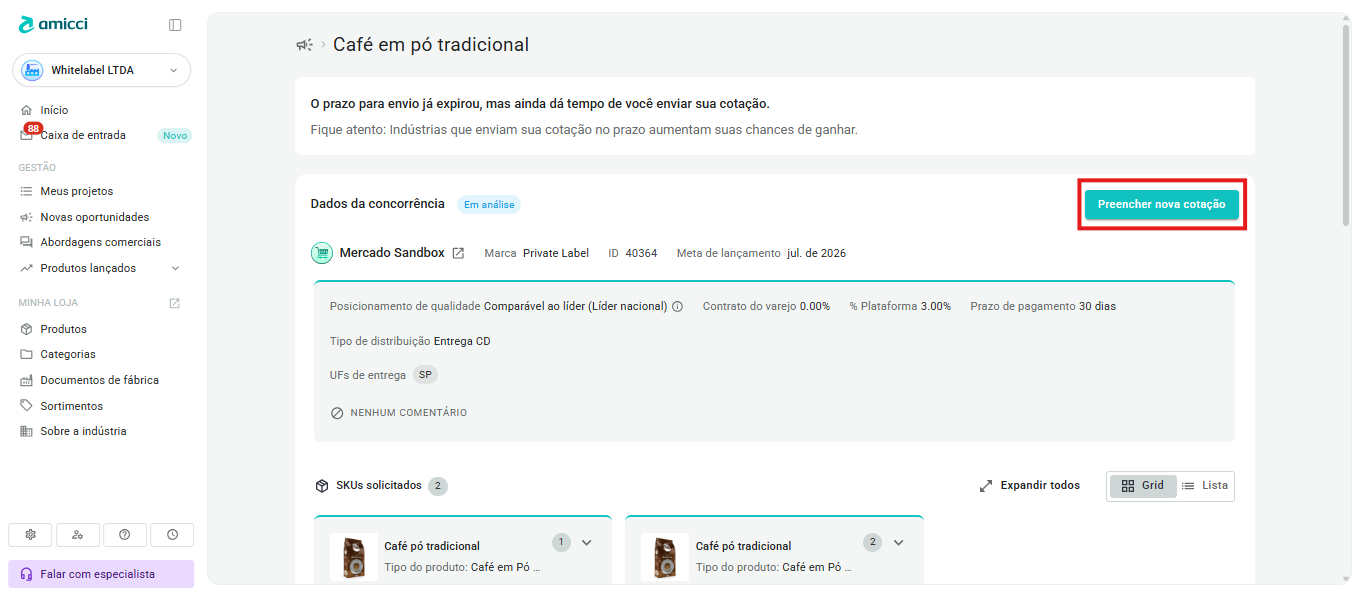This screenshot has width=1364, height=596.
Task: Open Mercado Sandbox external link icon
Action: coord(458,253)
